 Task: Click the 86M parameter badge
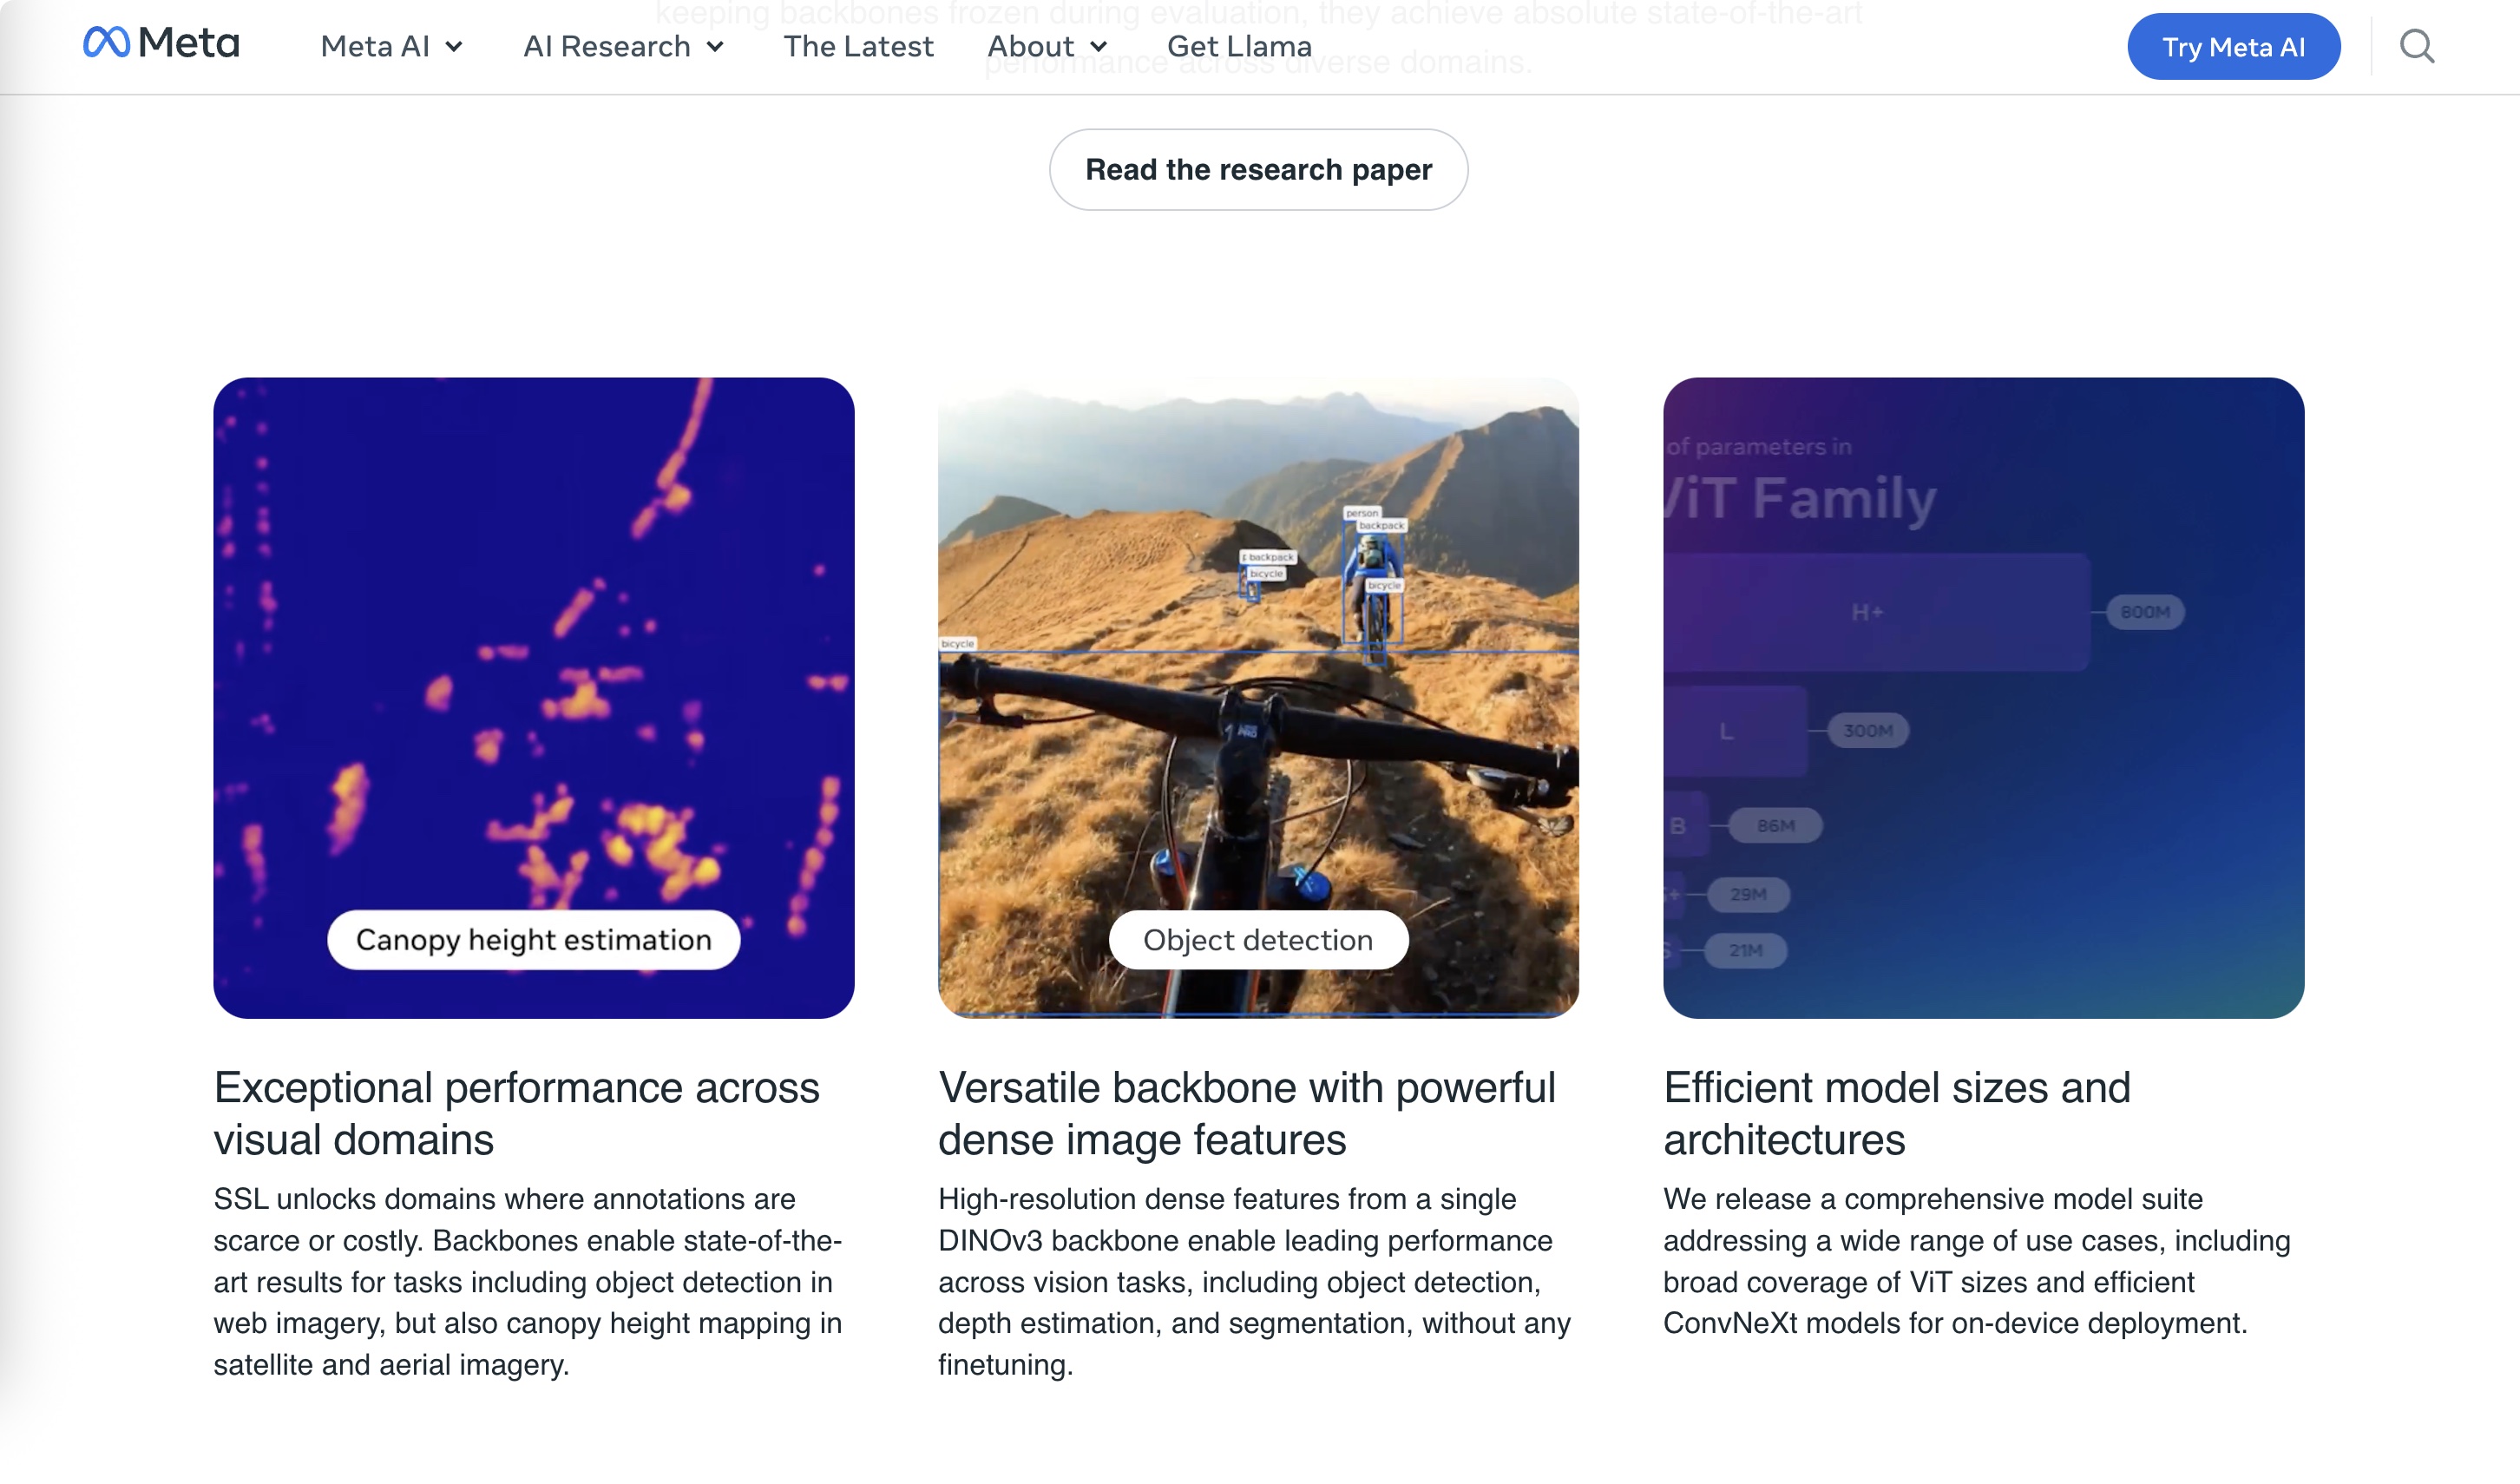[1775, 826]
